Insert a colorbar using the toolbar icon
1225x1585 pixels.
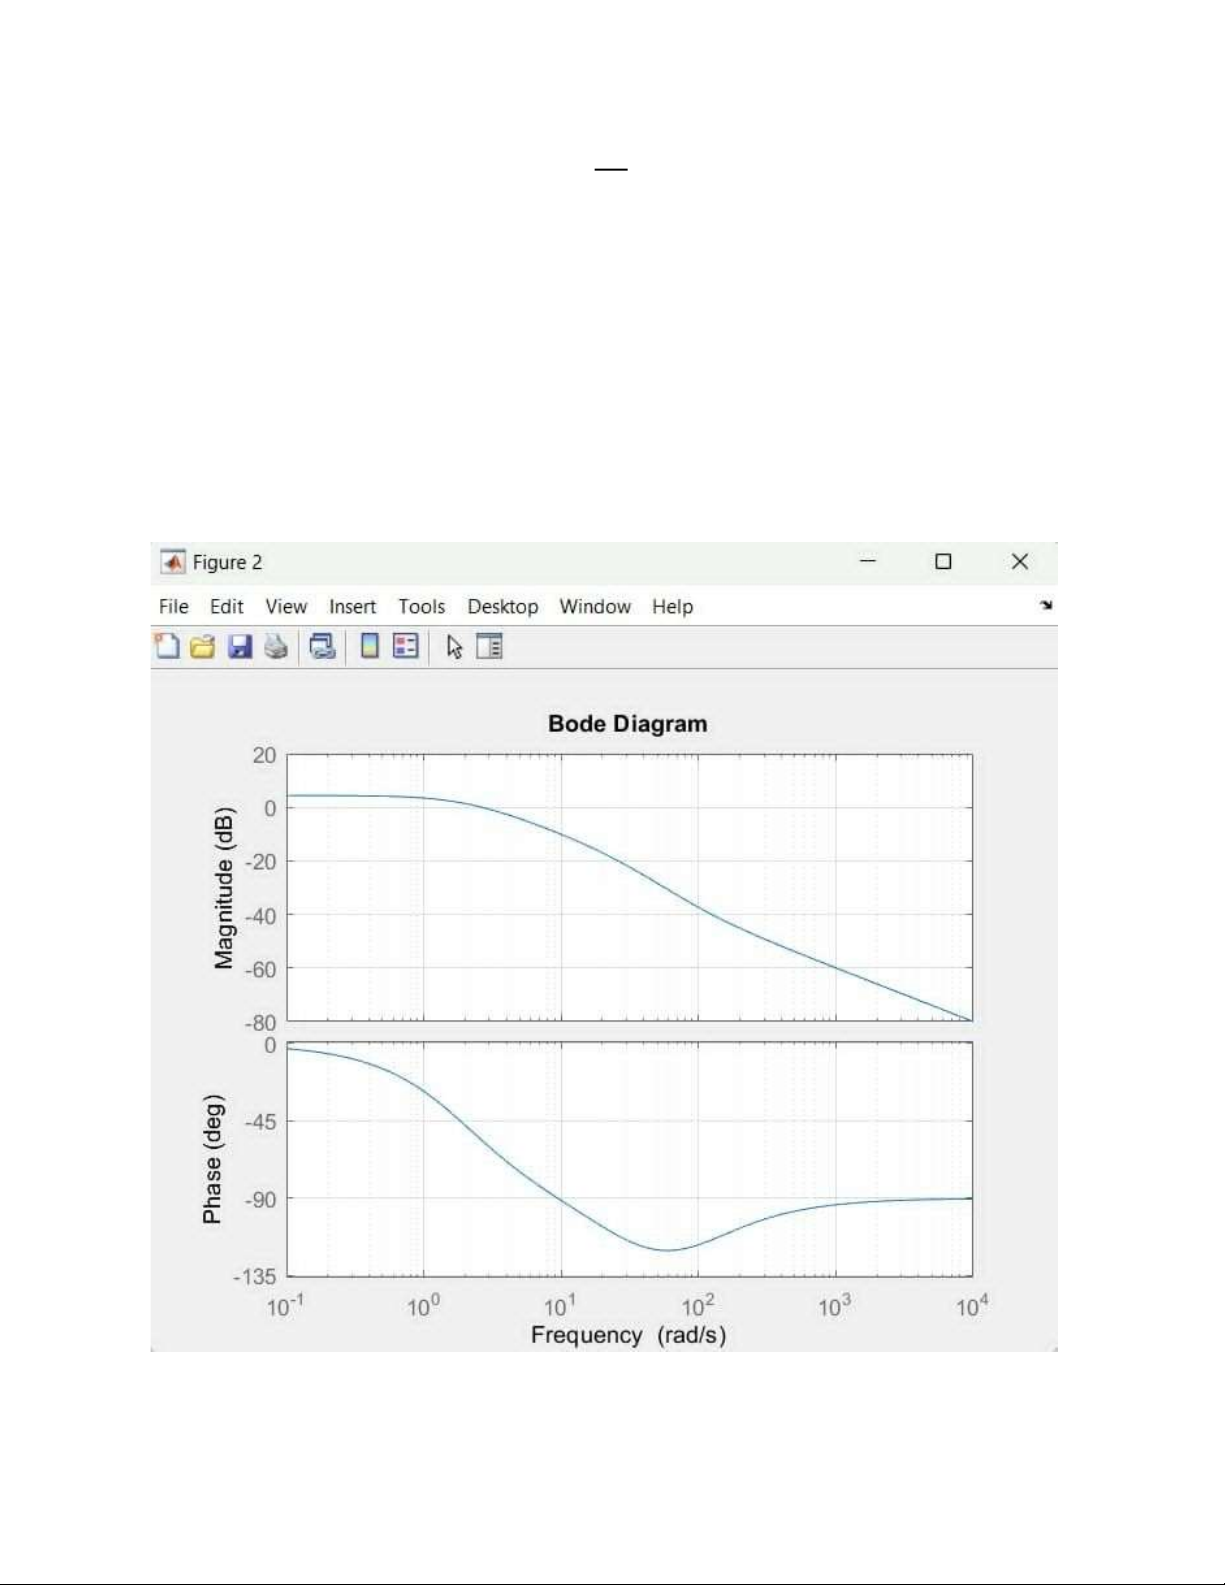pos(370,647)
